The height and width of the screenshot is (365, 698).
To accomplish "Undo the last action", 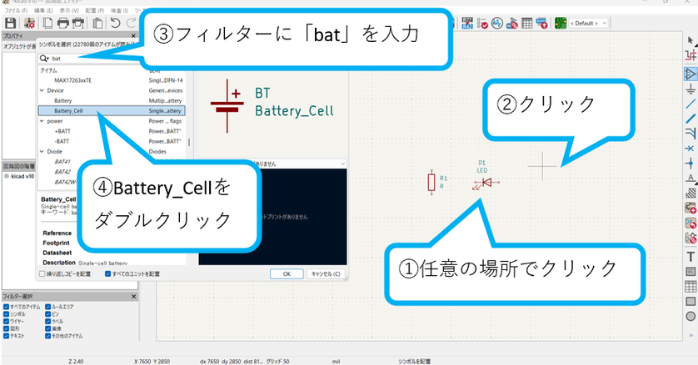I will [115, 23].
